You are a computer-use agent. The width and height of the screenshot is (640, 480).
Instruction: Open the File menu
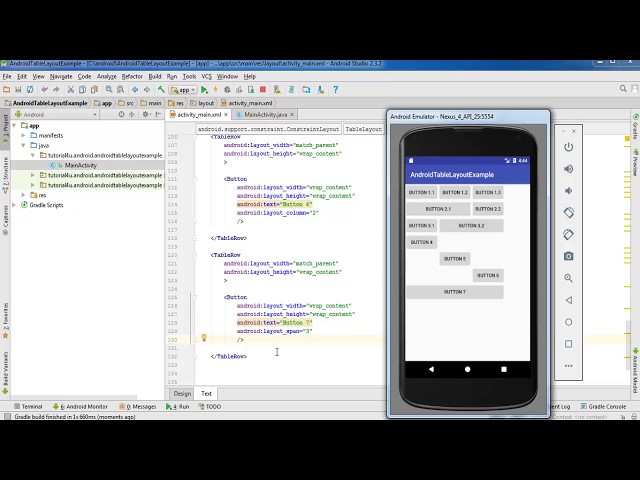coord(7,76)
